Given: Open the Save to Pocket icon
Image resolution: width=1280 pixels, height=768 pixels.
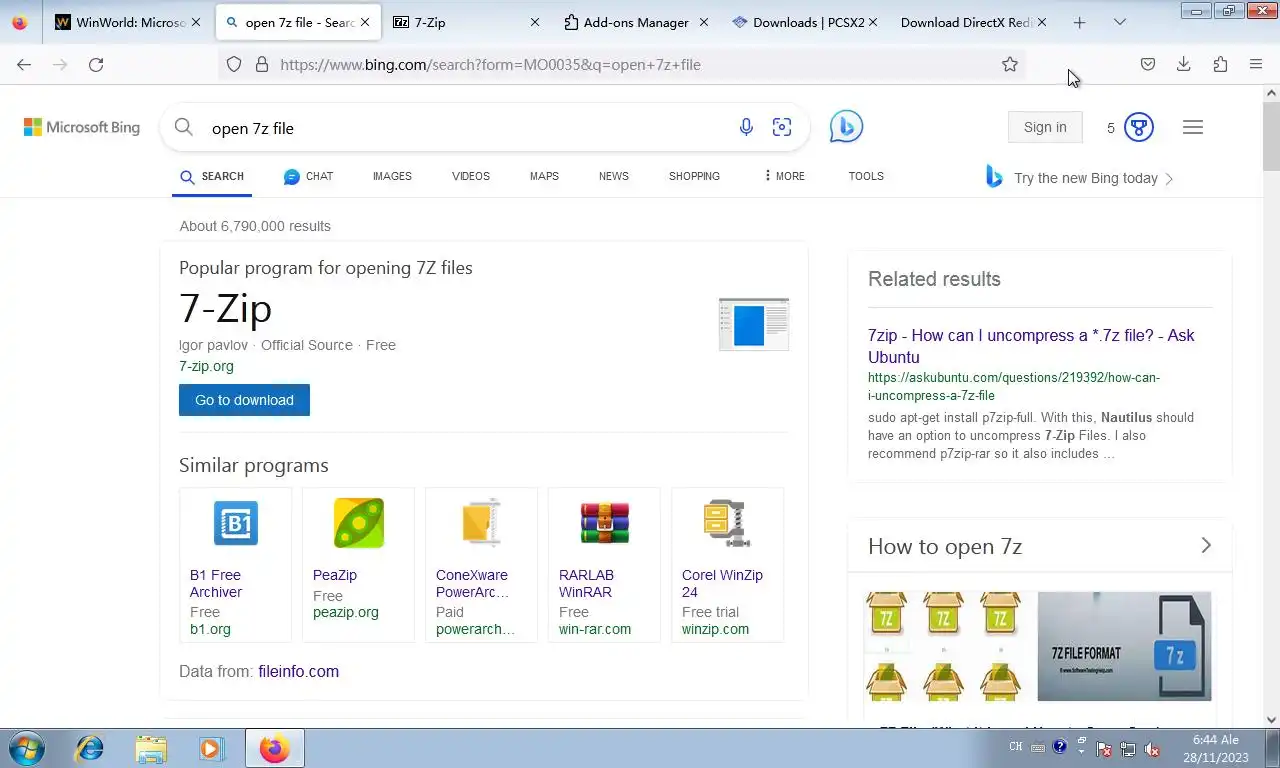Looking at the screenshot, I should [1148, 64].
